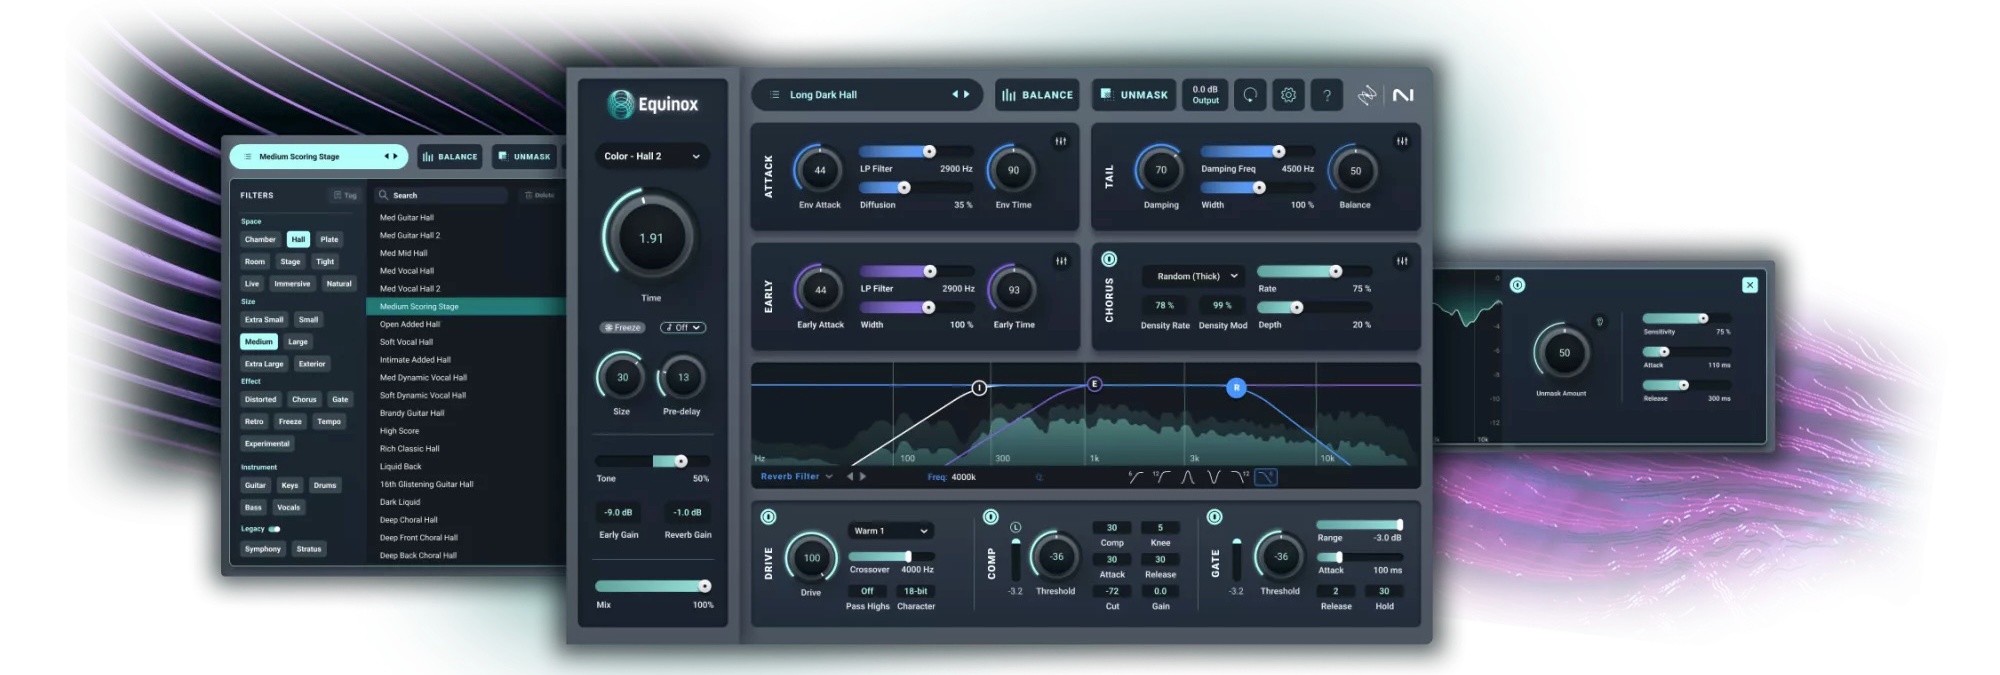The image size is (2000, 675).
Task: Adjust the Mix slider
Action: coord(653,586)
